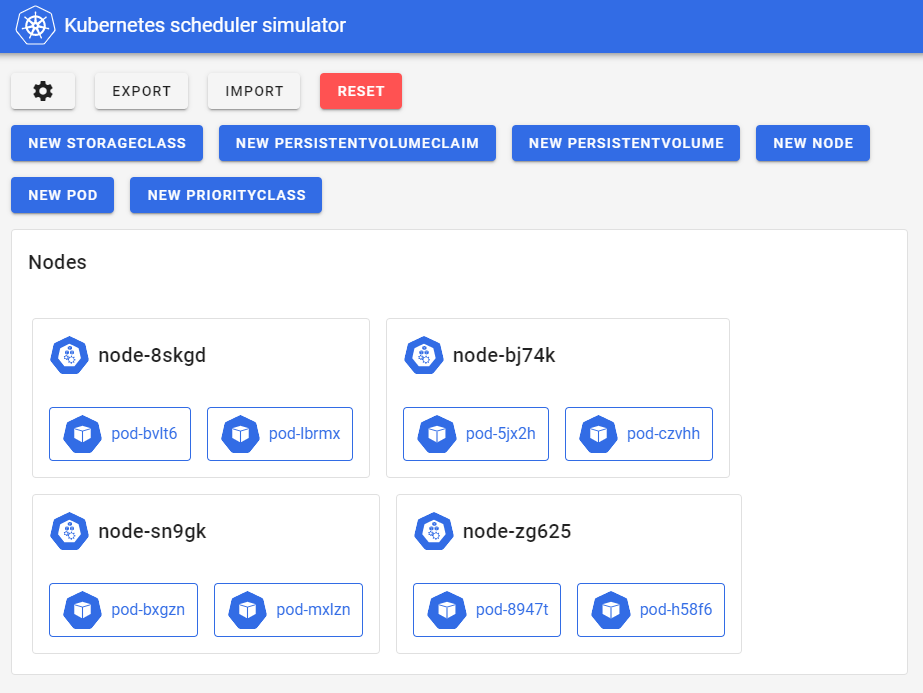Screen dimensions: 923x693
Task: Click the Kubernetes logo in the header
Action: (x=35, y=26)
